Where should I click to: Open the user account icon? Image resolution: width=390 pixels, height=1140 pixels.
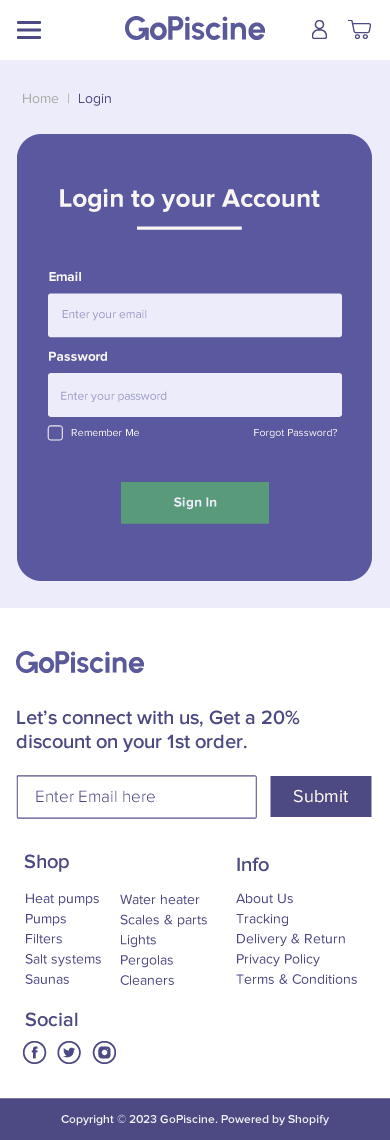[319, 29]
